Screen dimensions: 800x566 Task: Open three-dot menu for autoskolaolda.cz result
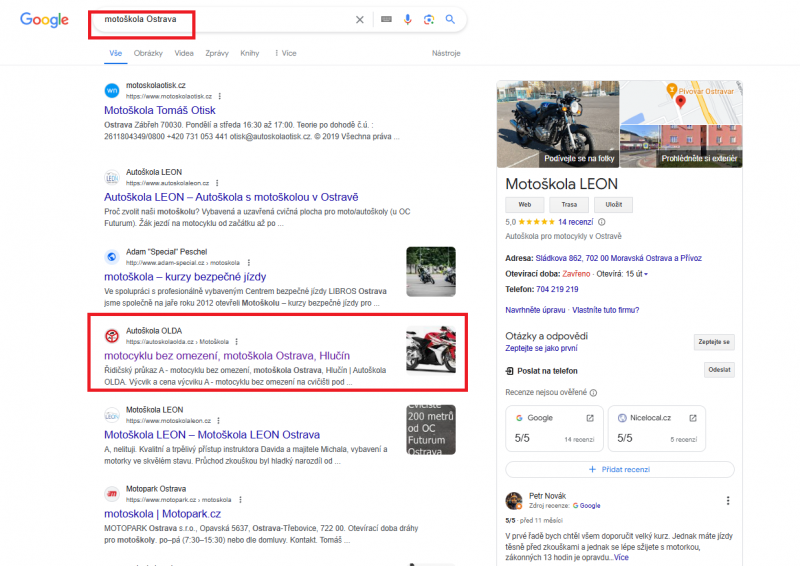tap(236, 341)
